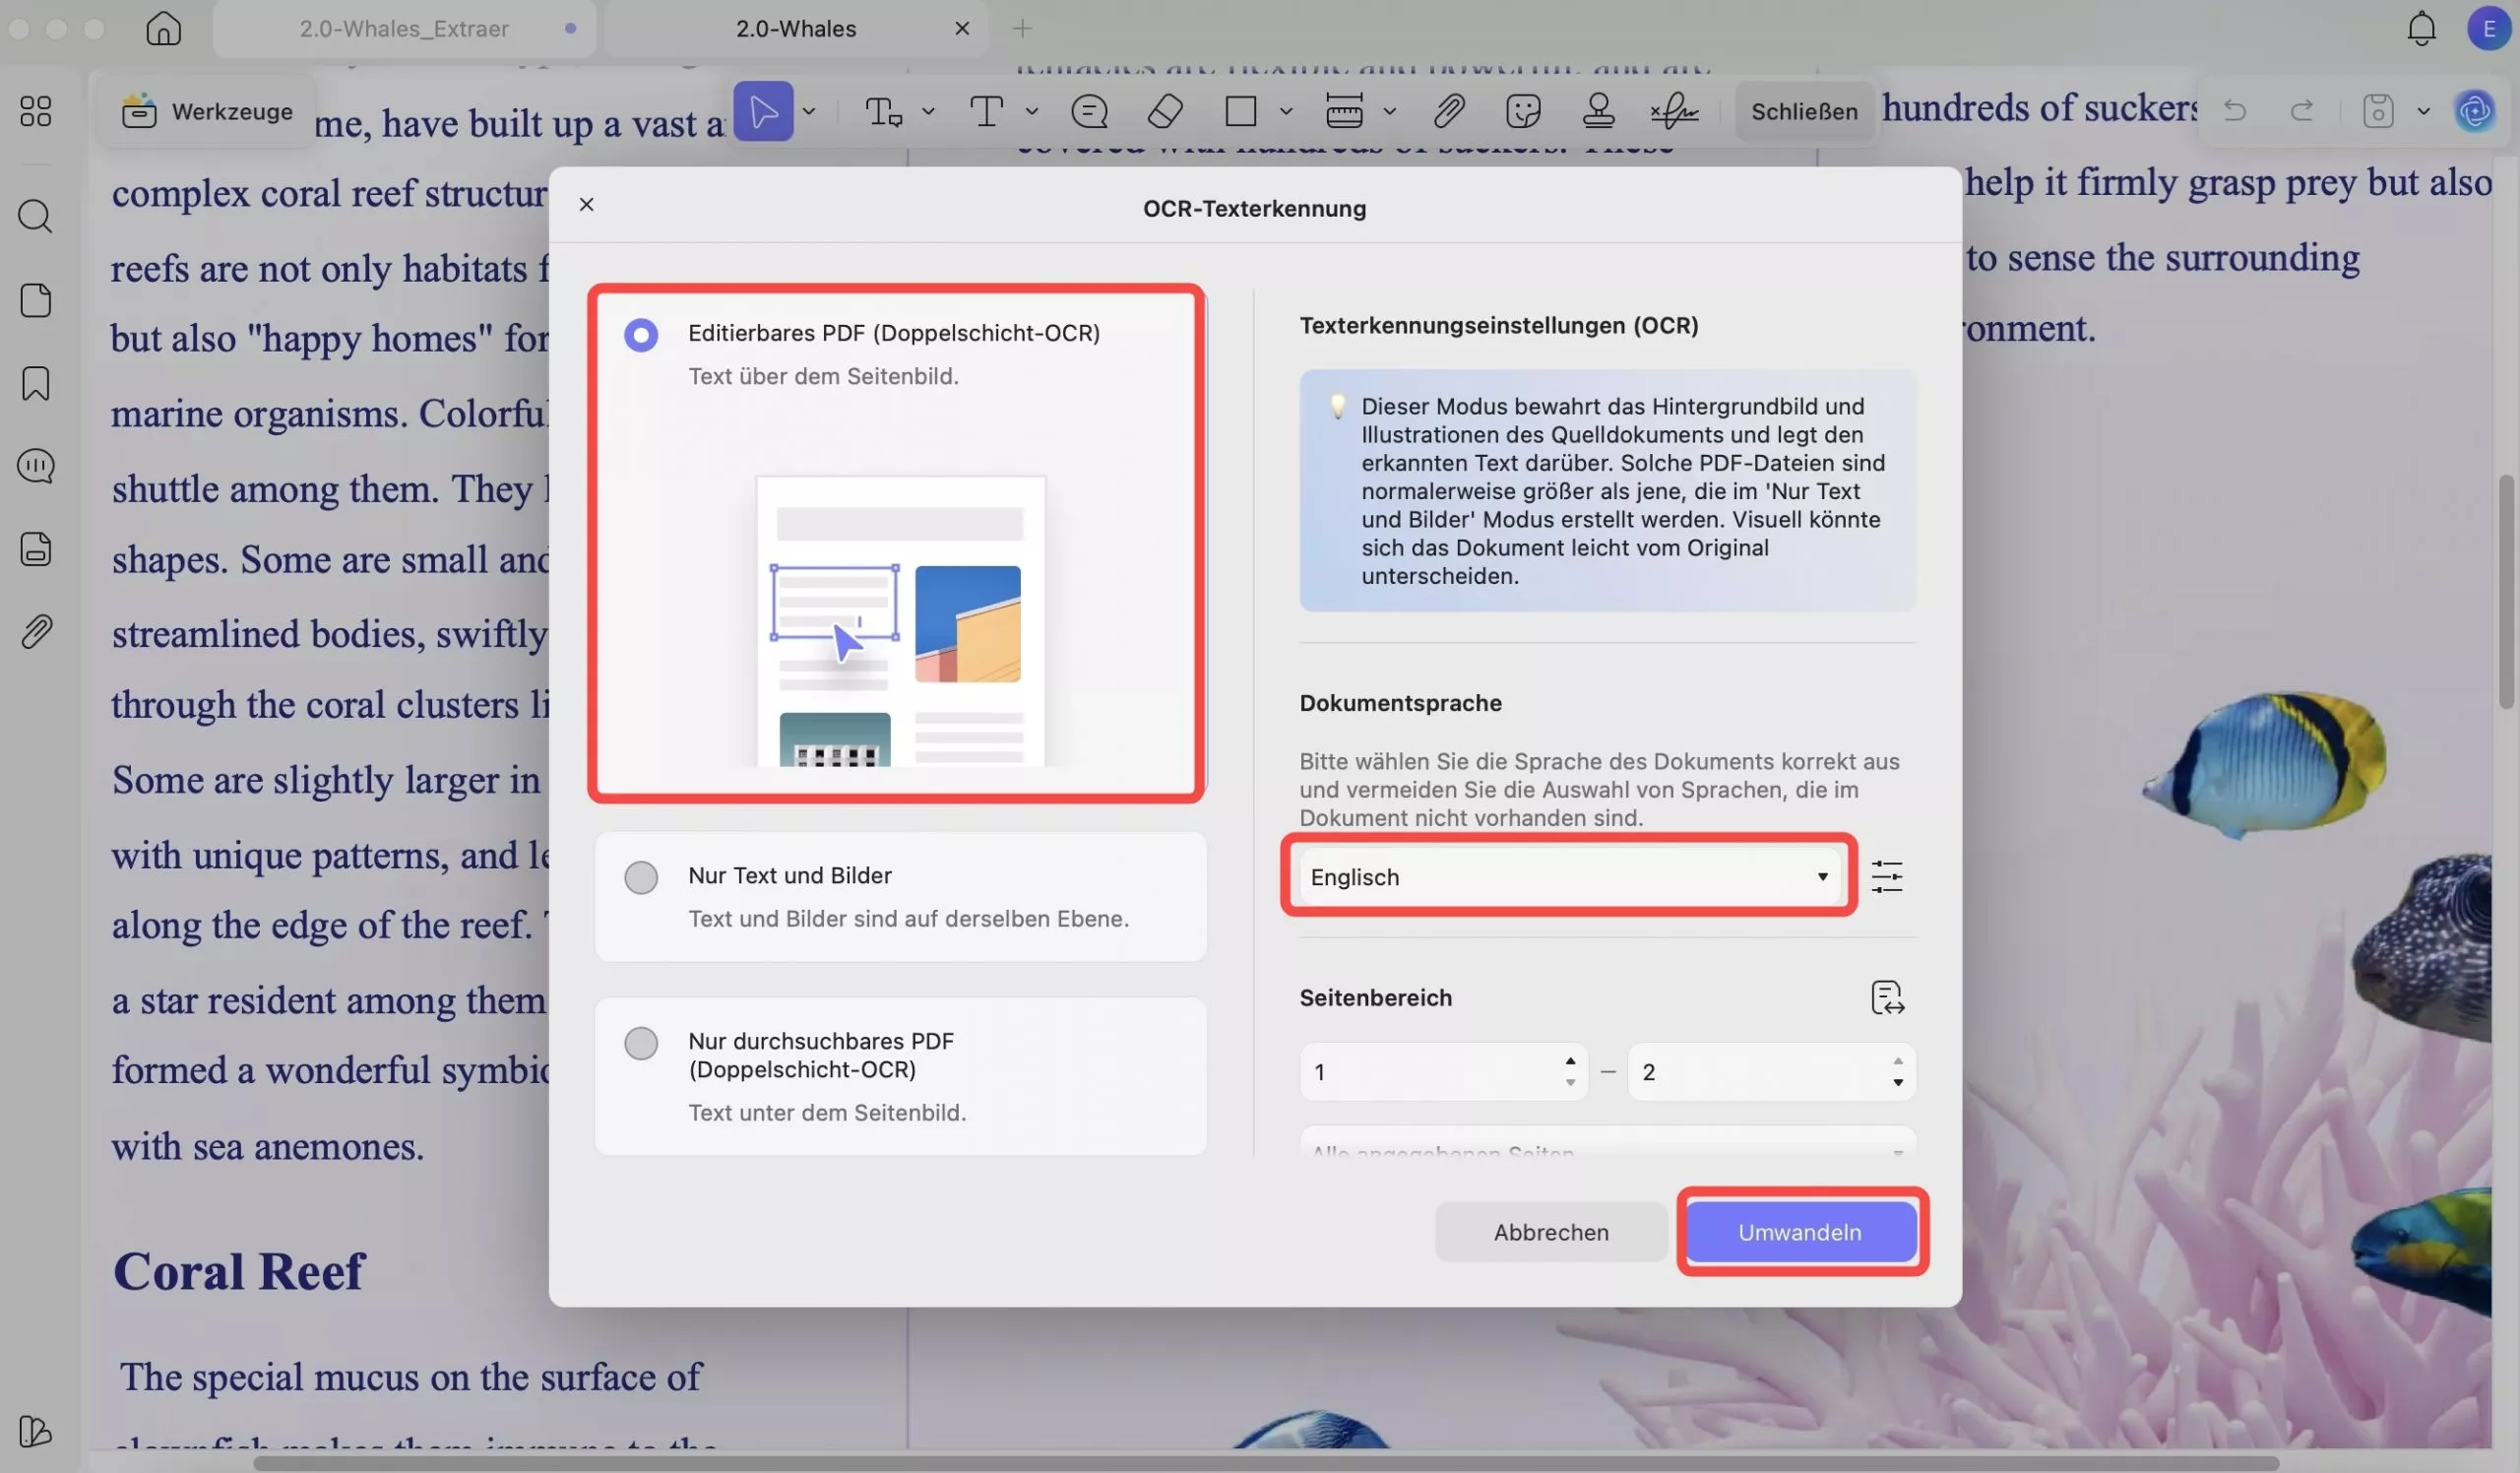2520x1473 pixels.
Task: Open the signature tool
Action: click(x=1674, y=111)
